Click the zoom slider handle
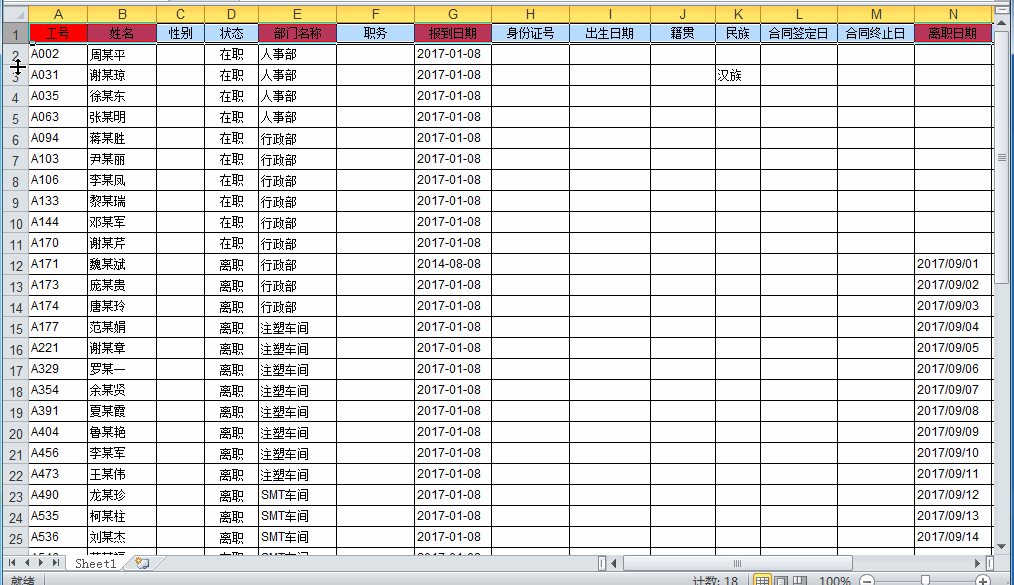 click(x=925, y=580)
